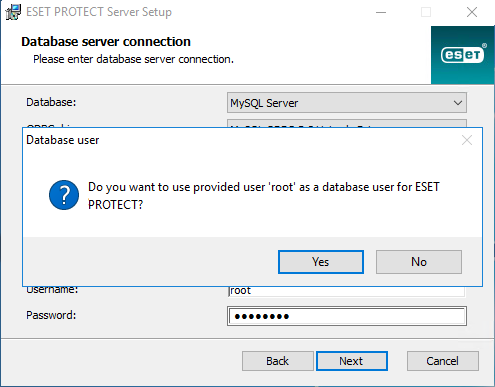Click 'Please enter database server connection.' text

(x=134, y=59)
